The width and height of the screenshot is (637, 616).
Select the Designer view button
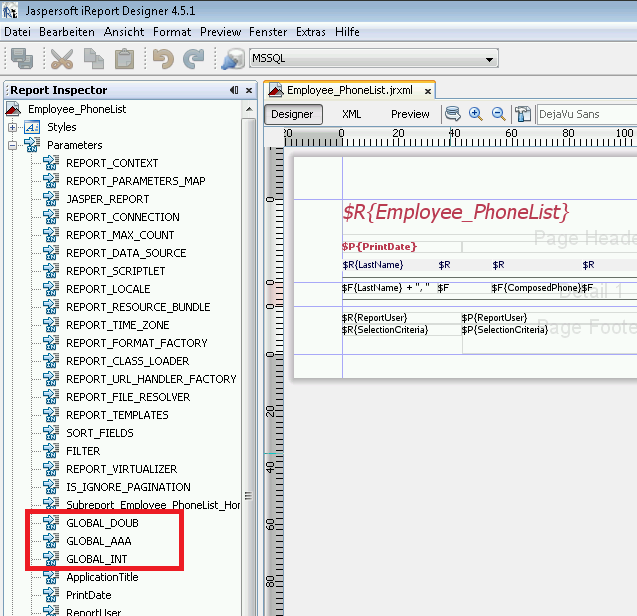[293, 114]
